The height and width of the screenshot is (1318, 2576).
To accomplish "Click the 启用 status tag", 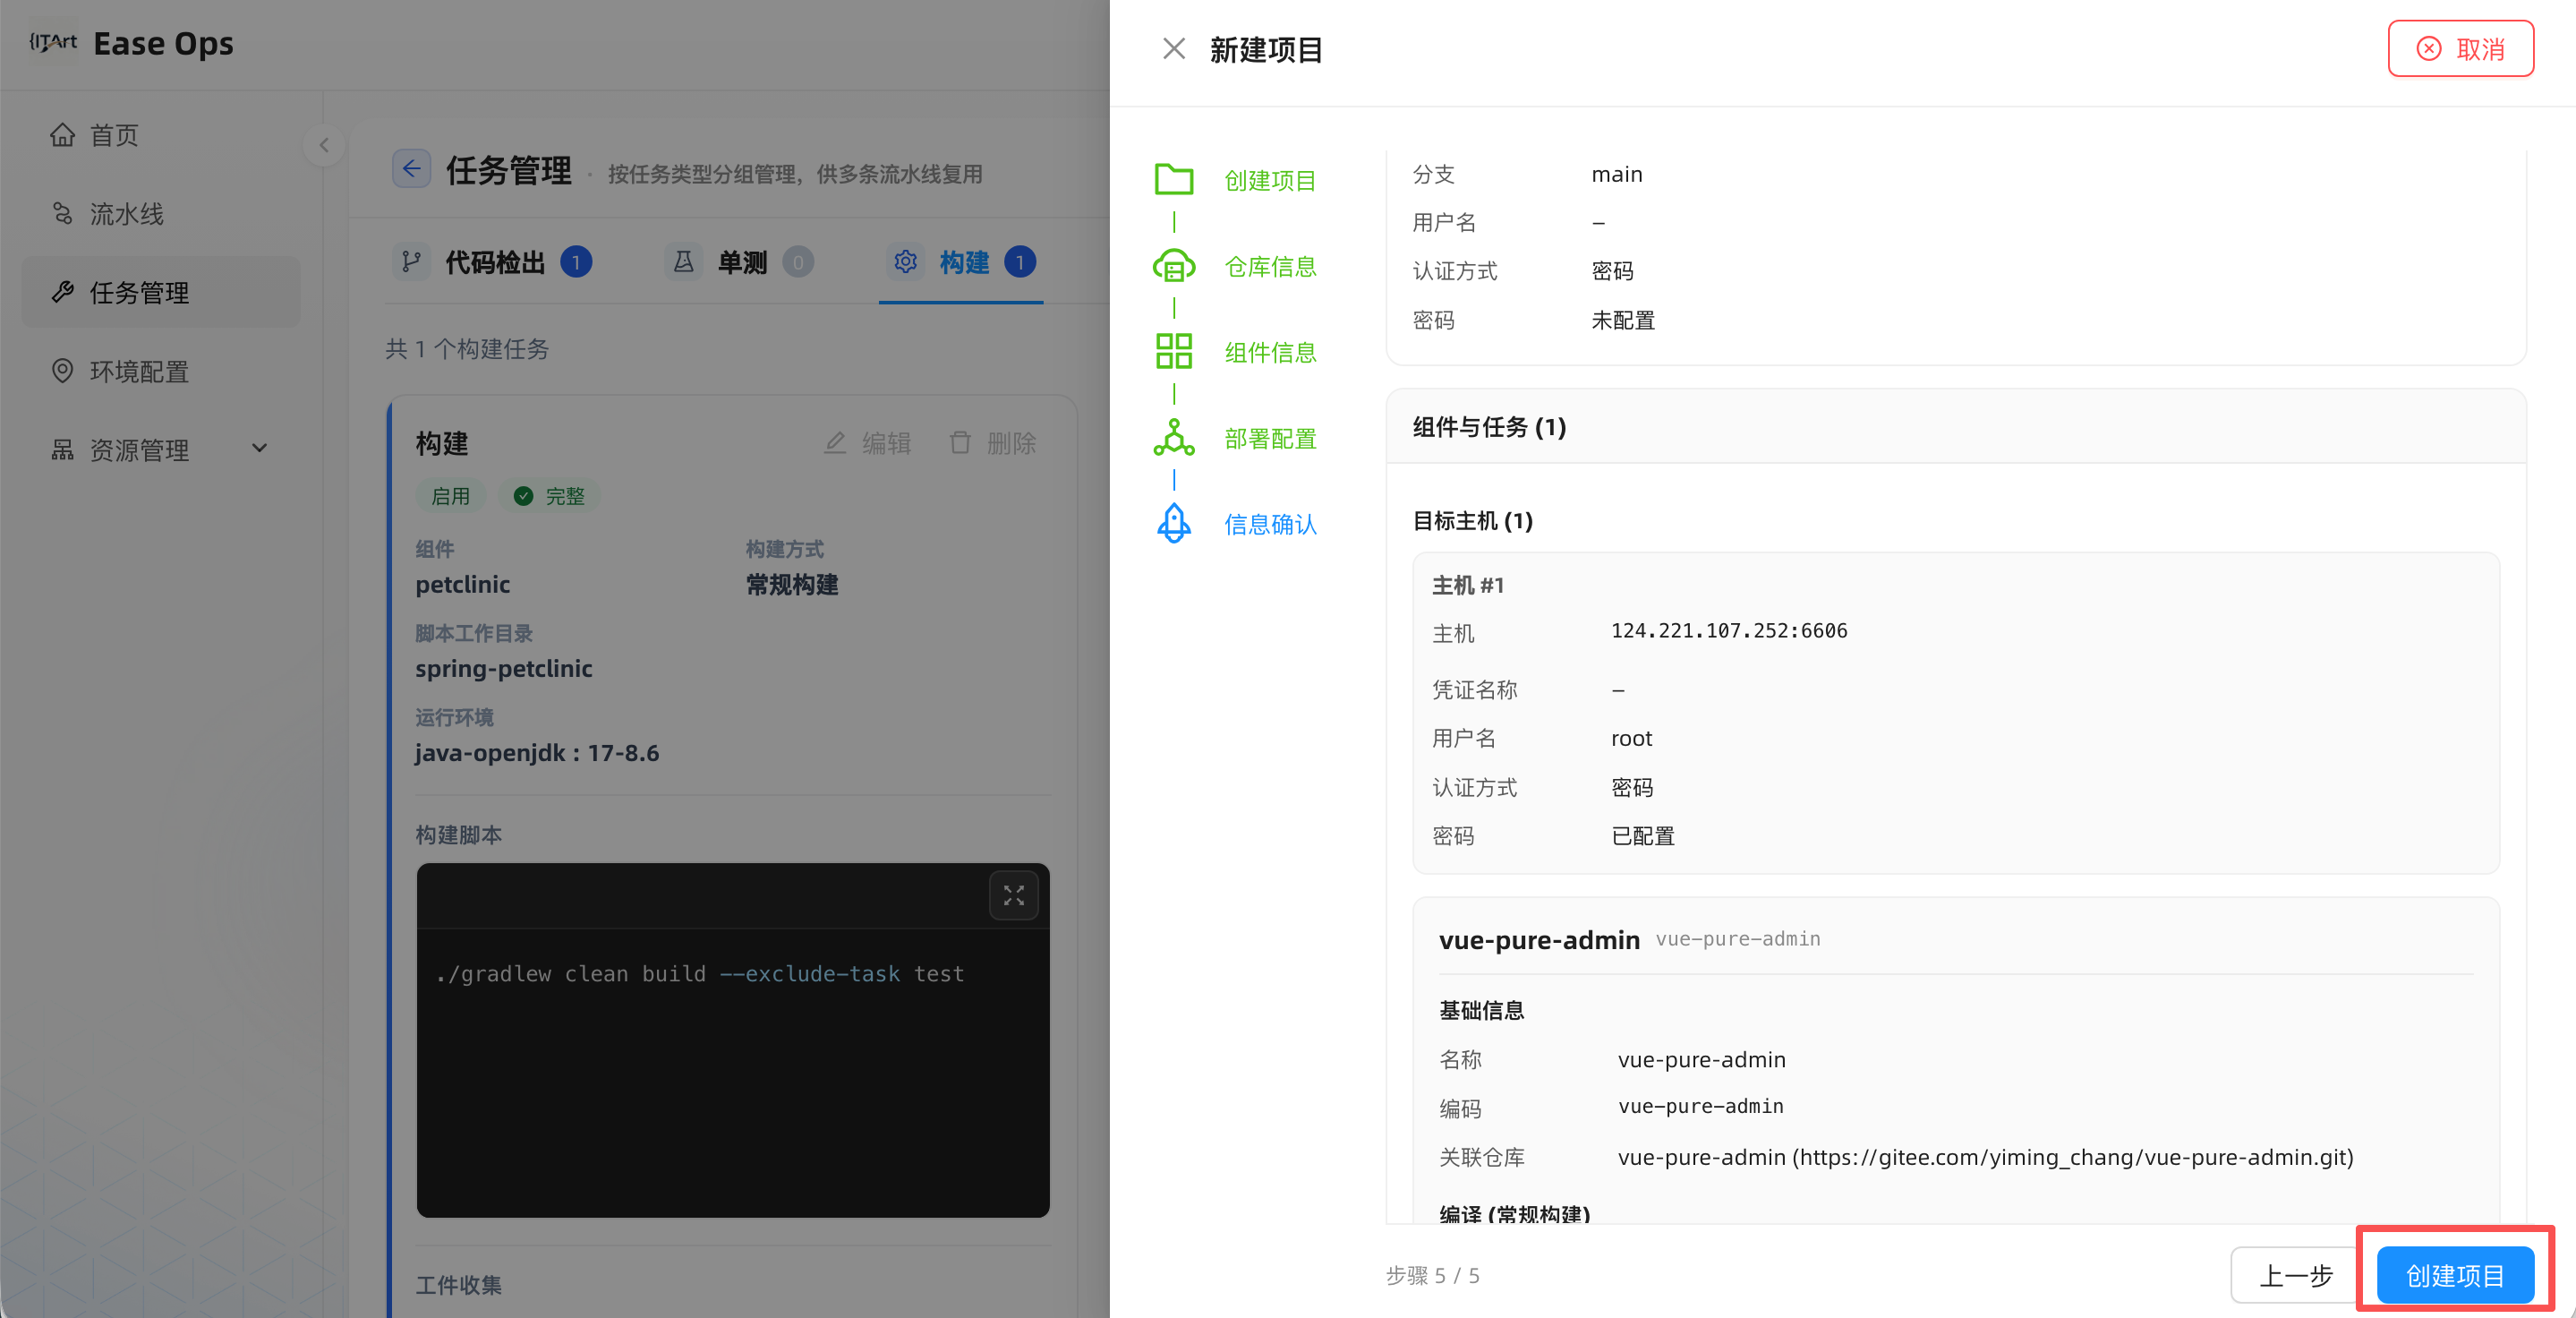I will click(x=450, y=496).
